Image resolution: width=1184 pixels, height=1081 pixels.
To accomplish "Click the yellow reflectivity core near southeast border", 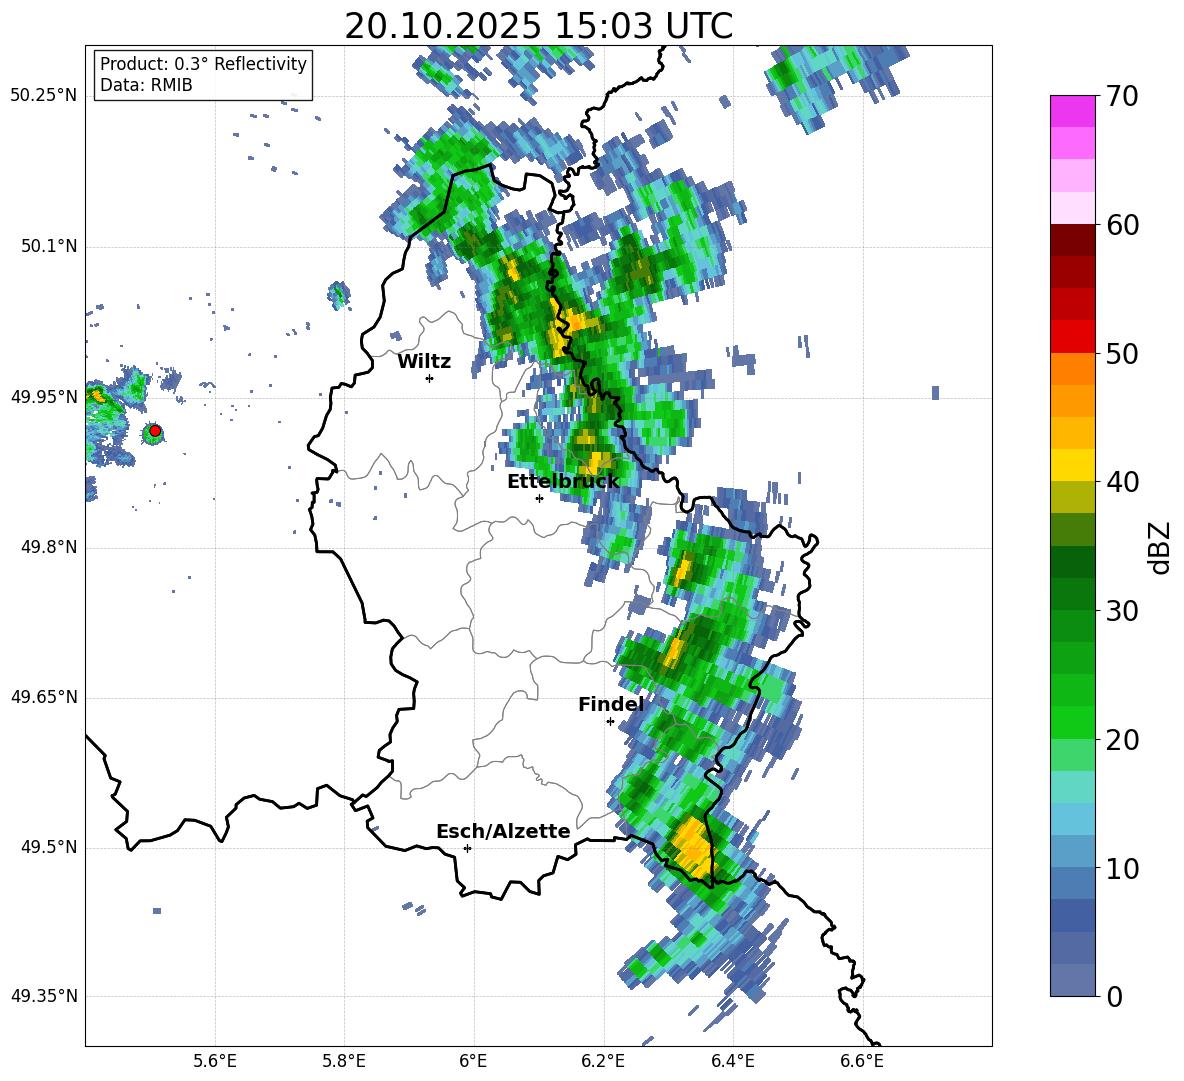I will 693,847.
